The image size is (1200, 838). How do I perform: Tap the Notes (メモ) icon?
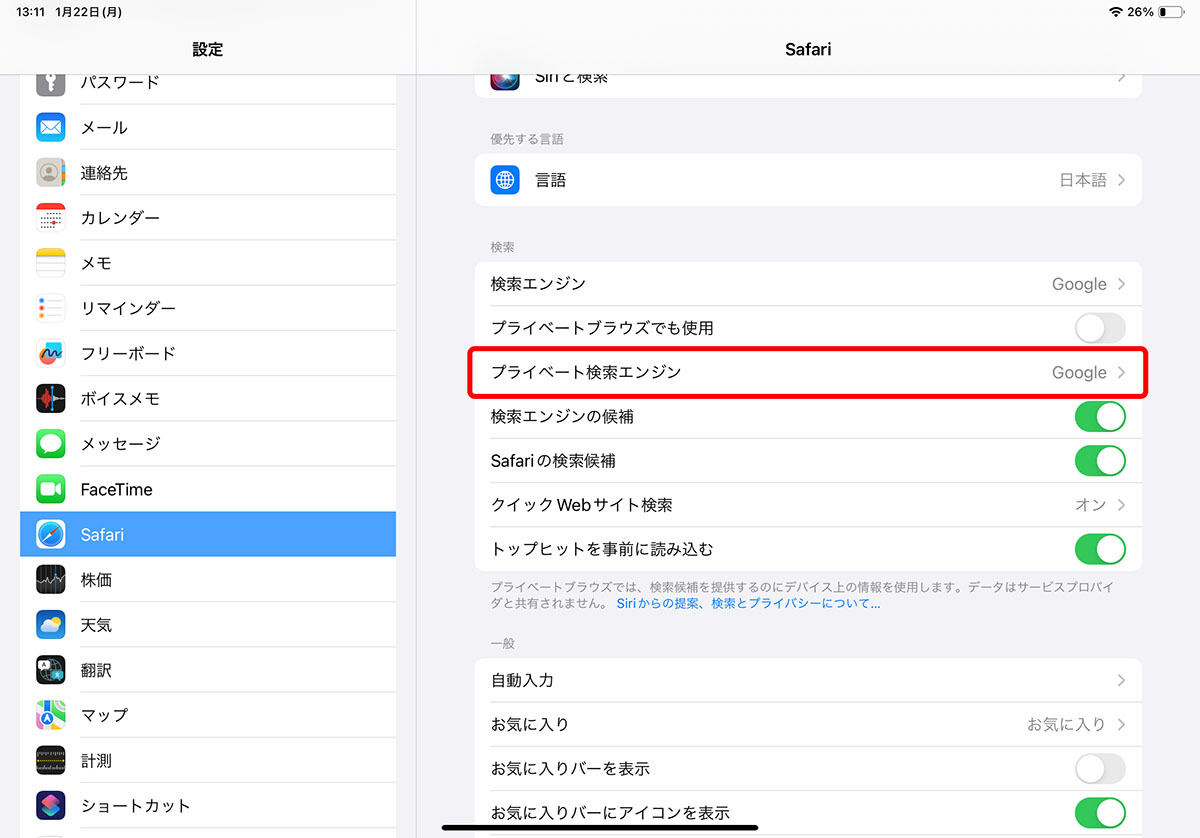(x=51, y=263)
